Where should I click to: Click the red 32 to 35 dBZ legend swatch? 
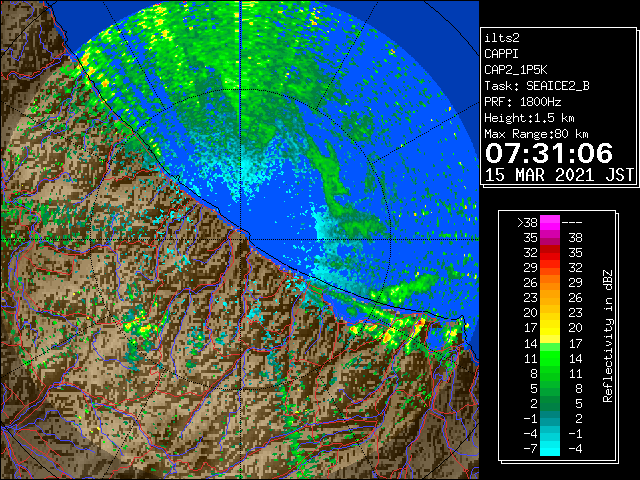click(550, 253)
